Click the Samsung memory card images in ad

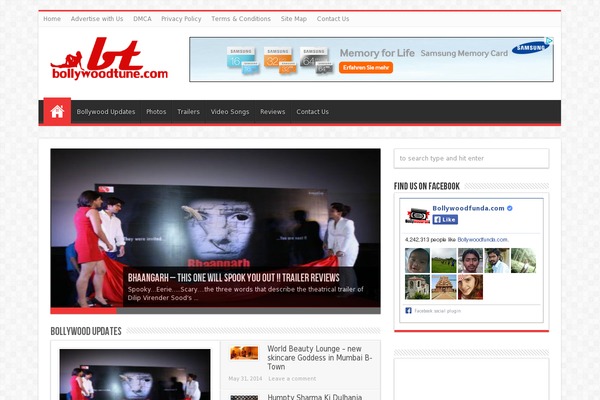[280, 60]
